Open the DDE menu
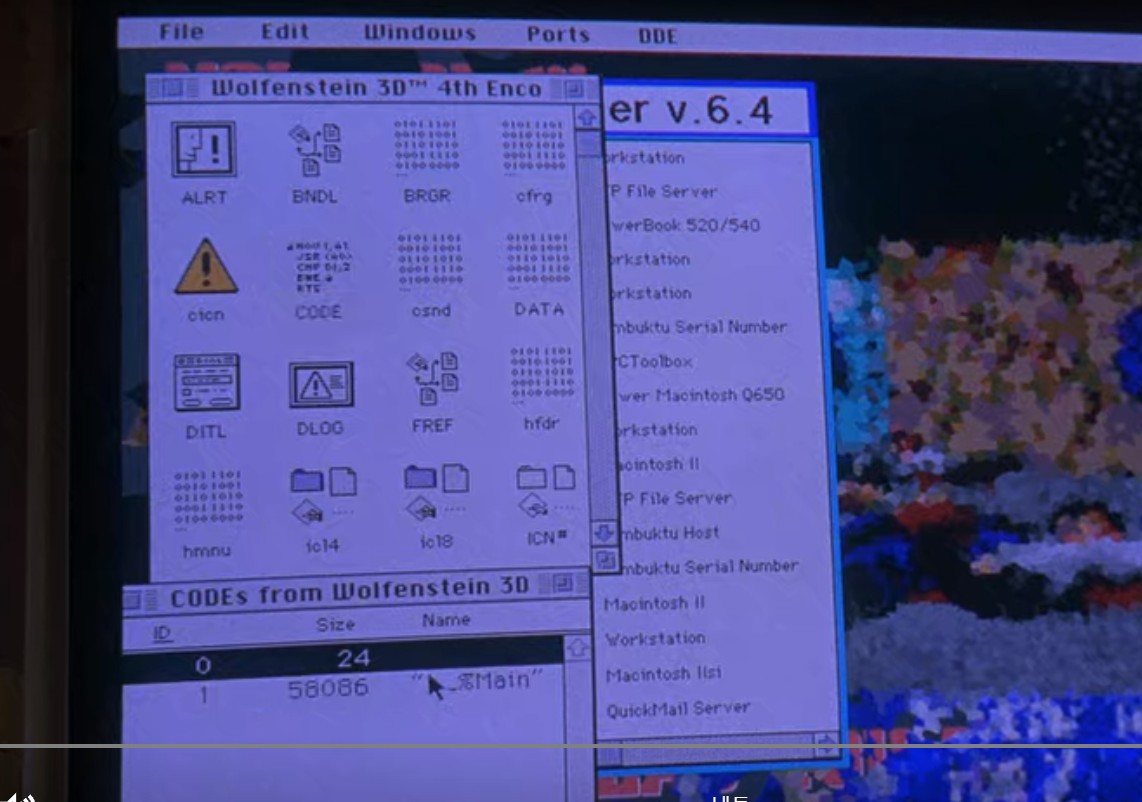1142x802 pixels. [x=657, y=36]
